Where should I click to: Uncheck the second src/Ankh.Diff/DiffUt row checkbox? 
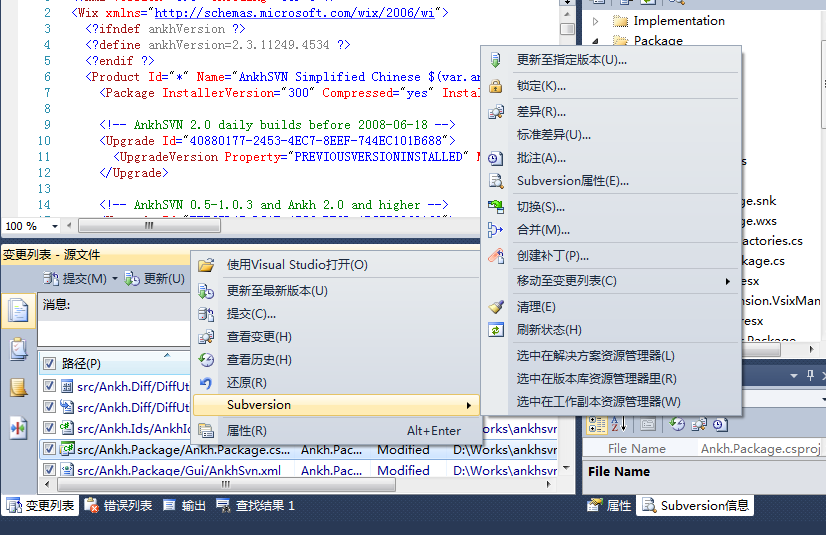tap(50, 407)
